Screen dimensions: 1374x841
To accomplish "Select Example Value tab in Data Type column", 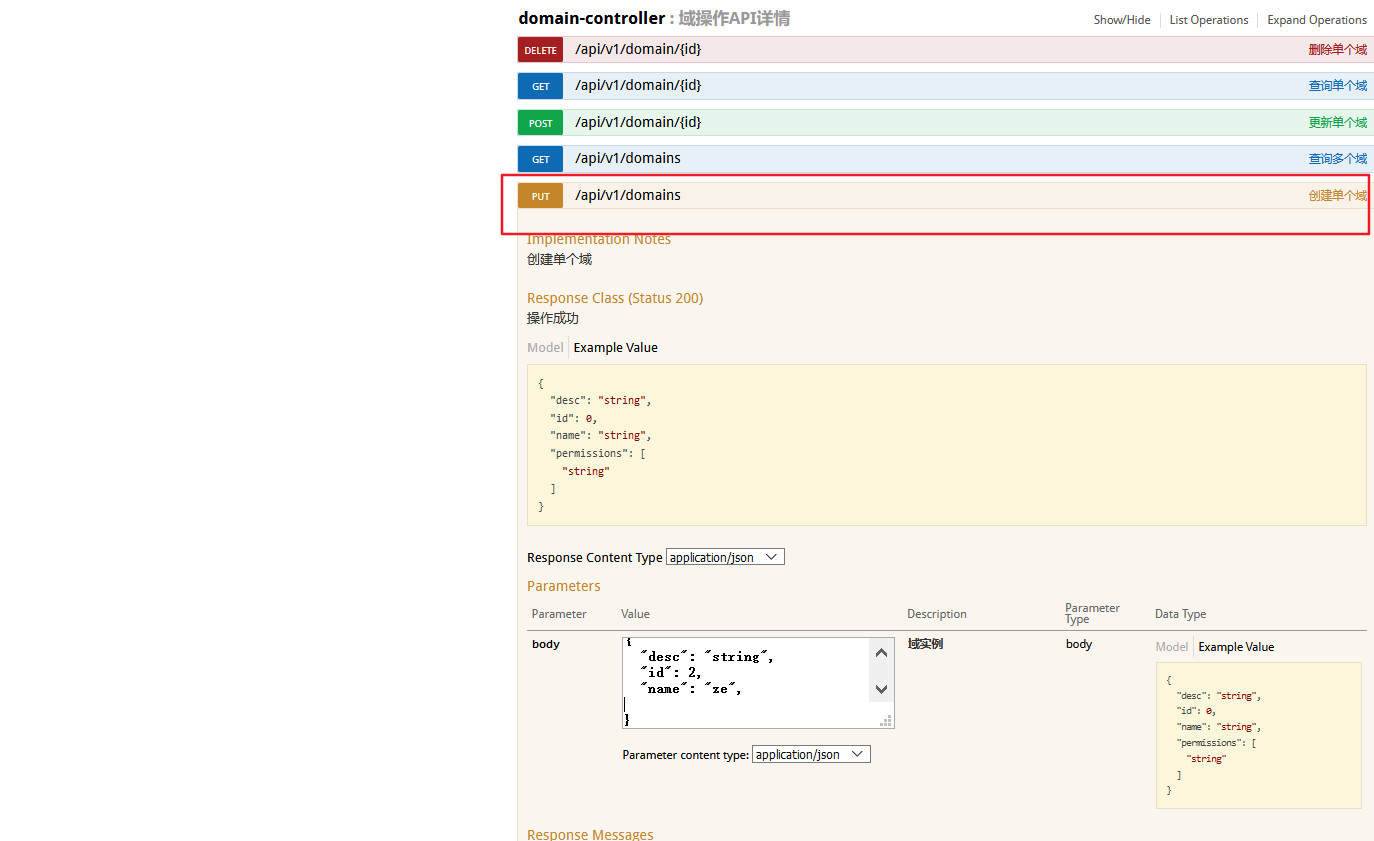I will pos(1236,647).
